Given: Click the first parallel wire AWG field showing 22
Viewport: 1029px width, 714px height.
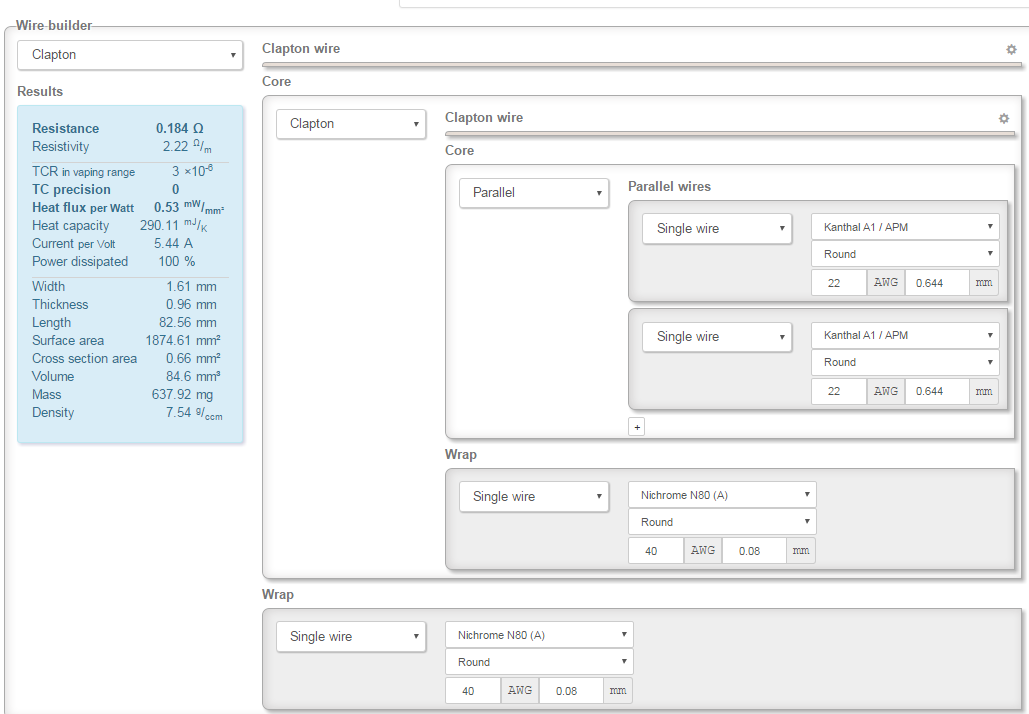Looking at the screenshot, I should (838, 283).
